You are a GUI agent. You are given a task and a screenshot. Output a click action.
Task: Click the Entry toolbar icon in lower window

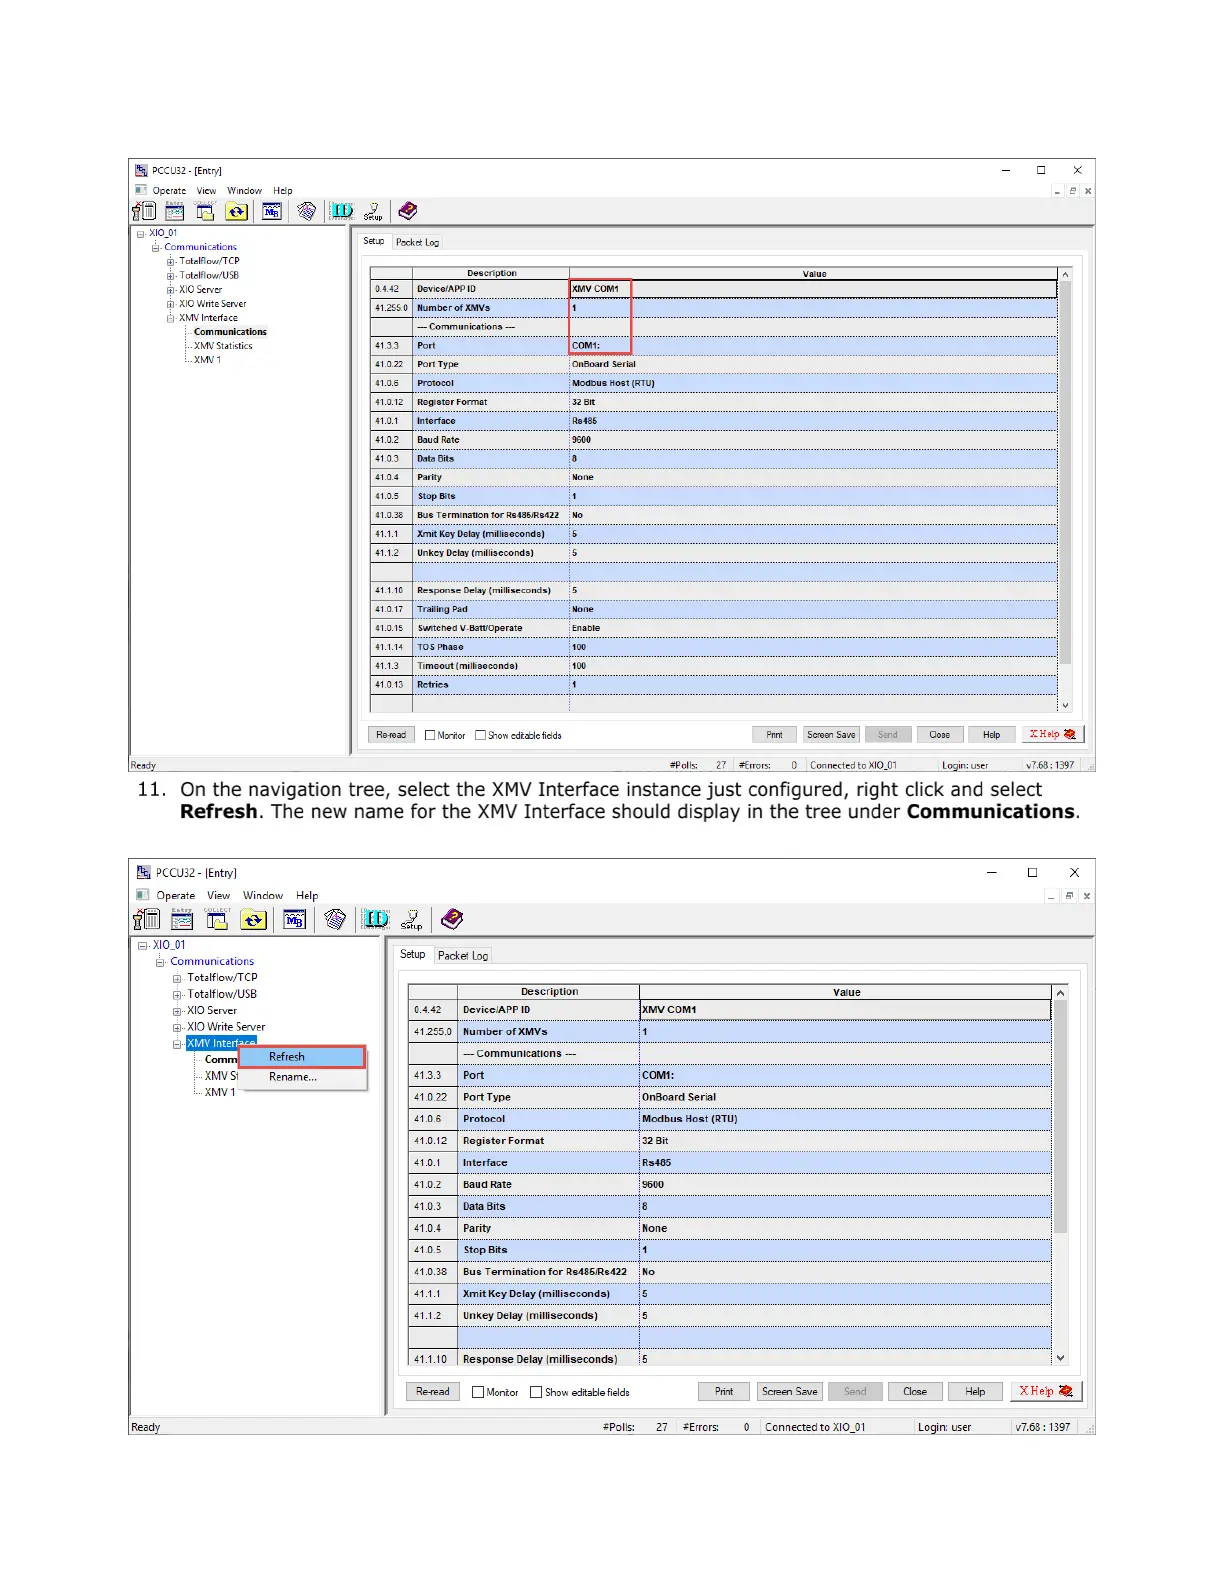click(x=182, y=919)
